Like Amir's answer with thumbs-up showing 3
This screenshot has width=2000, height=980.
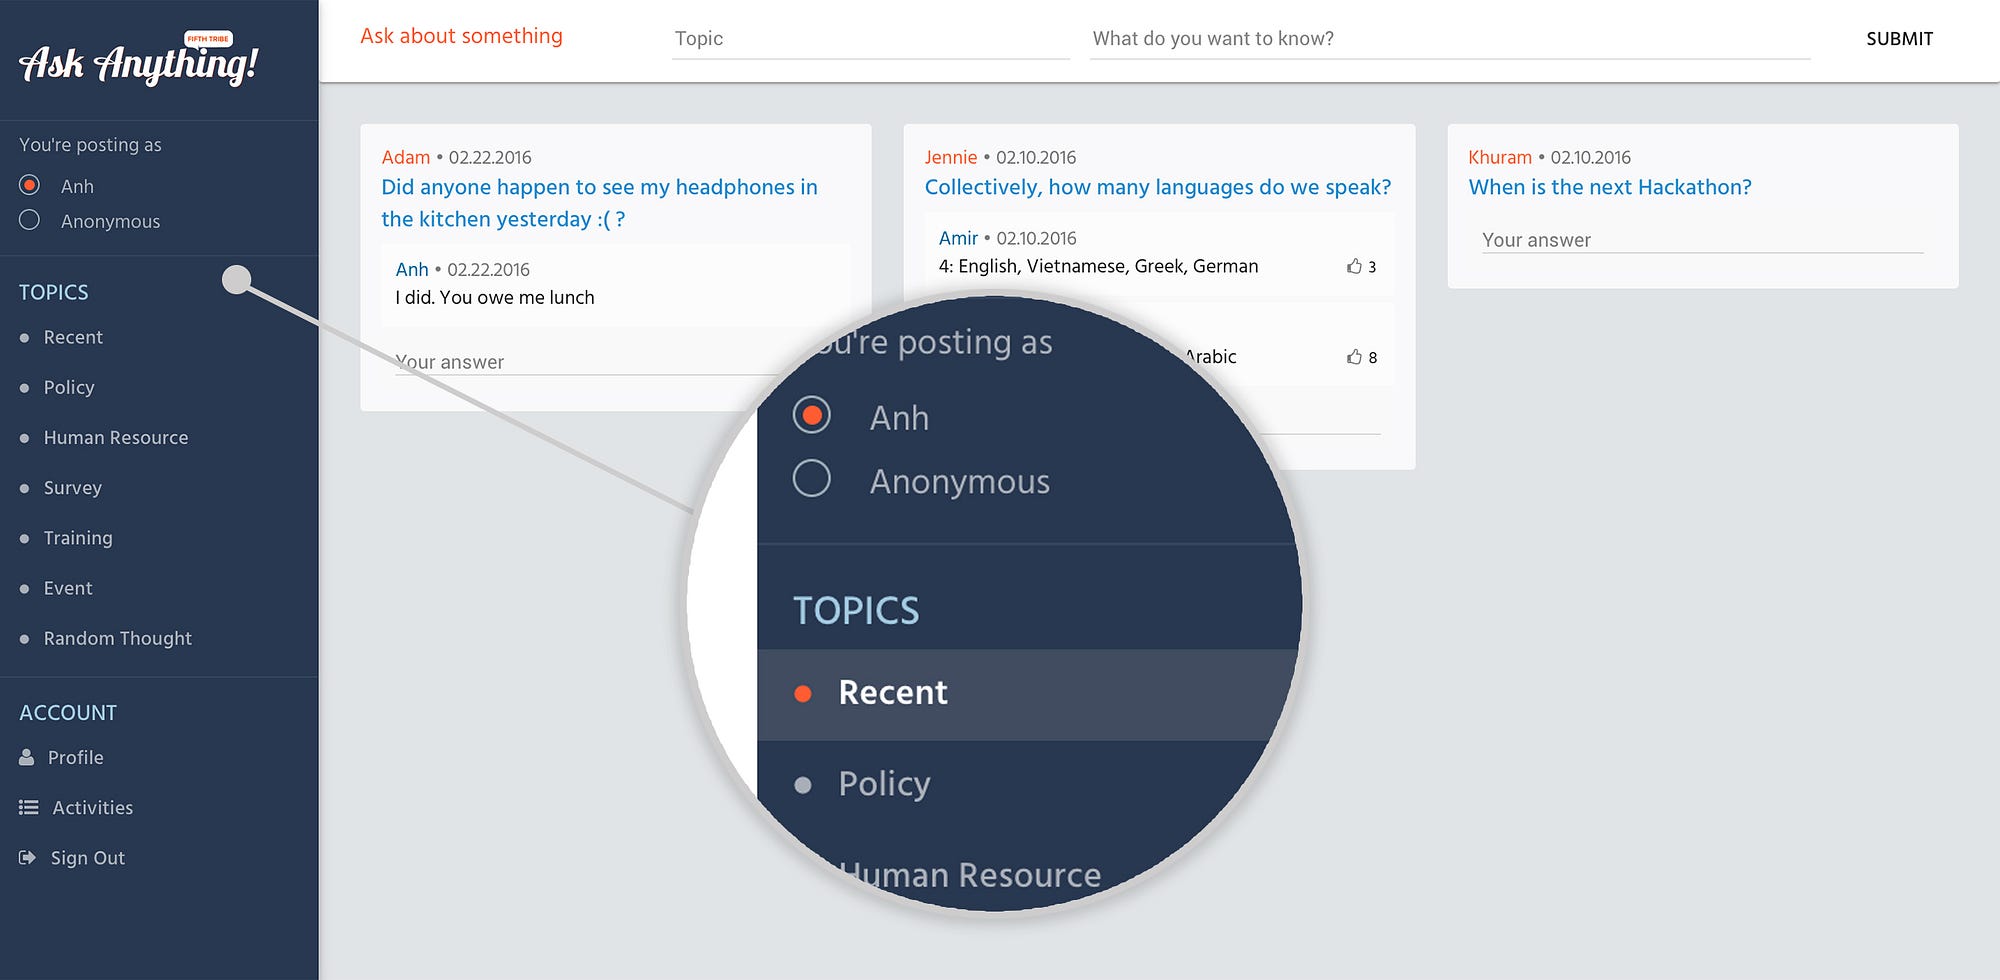[x=1354, y=266]
